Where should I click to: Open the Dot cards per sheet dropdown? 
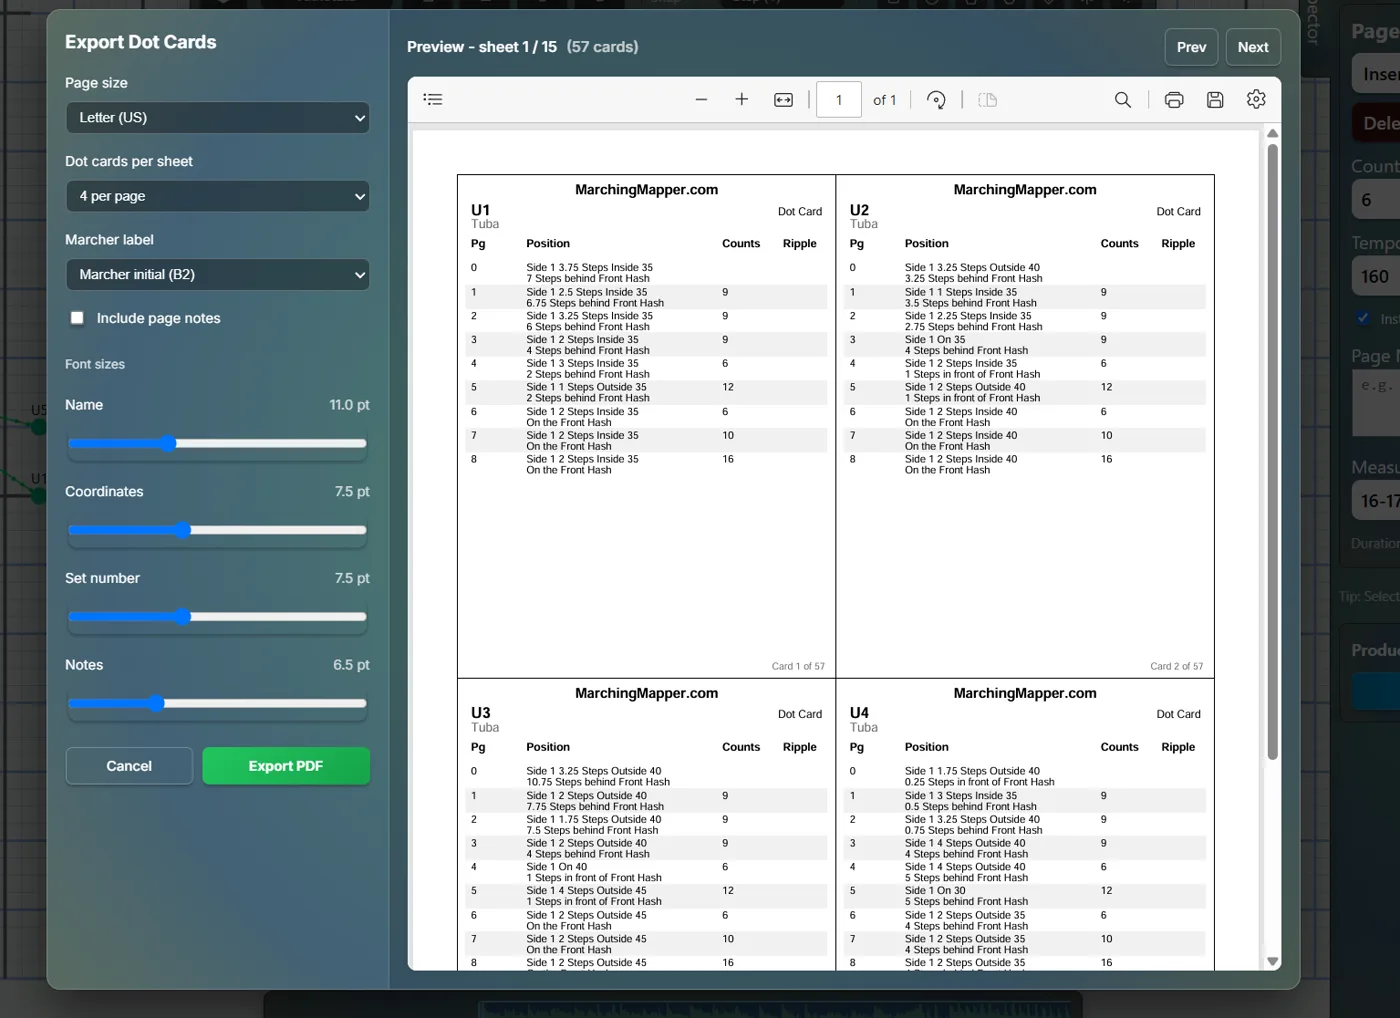[217, 196]
